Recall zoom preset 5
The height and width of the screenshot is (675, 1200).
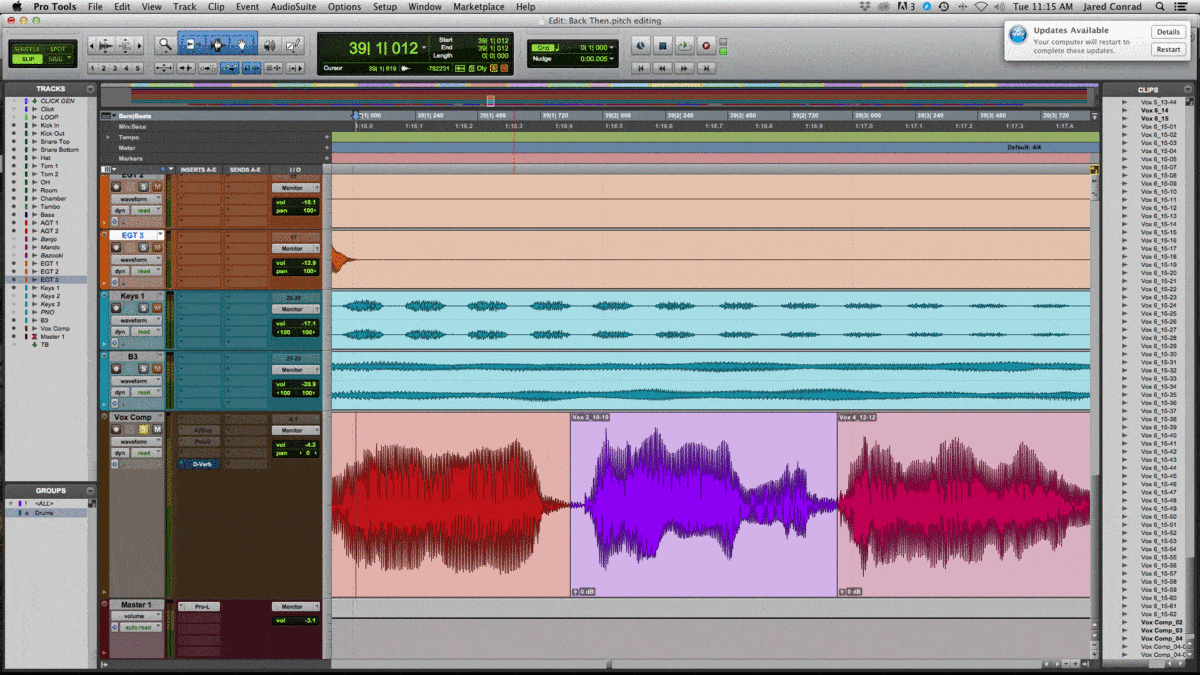[x=137, y=68]
